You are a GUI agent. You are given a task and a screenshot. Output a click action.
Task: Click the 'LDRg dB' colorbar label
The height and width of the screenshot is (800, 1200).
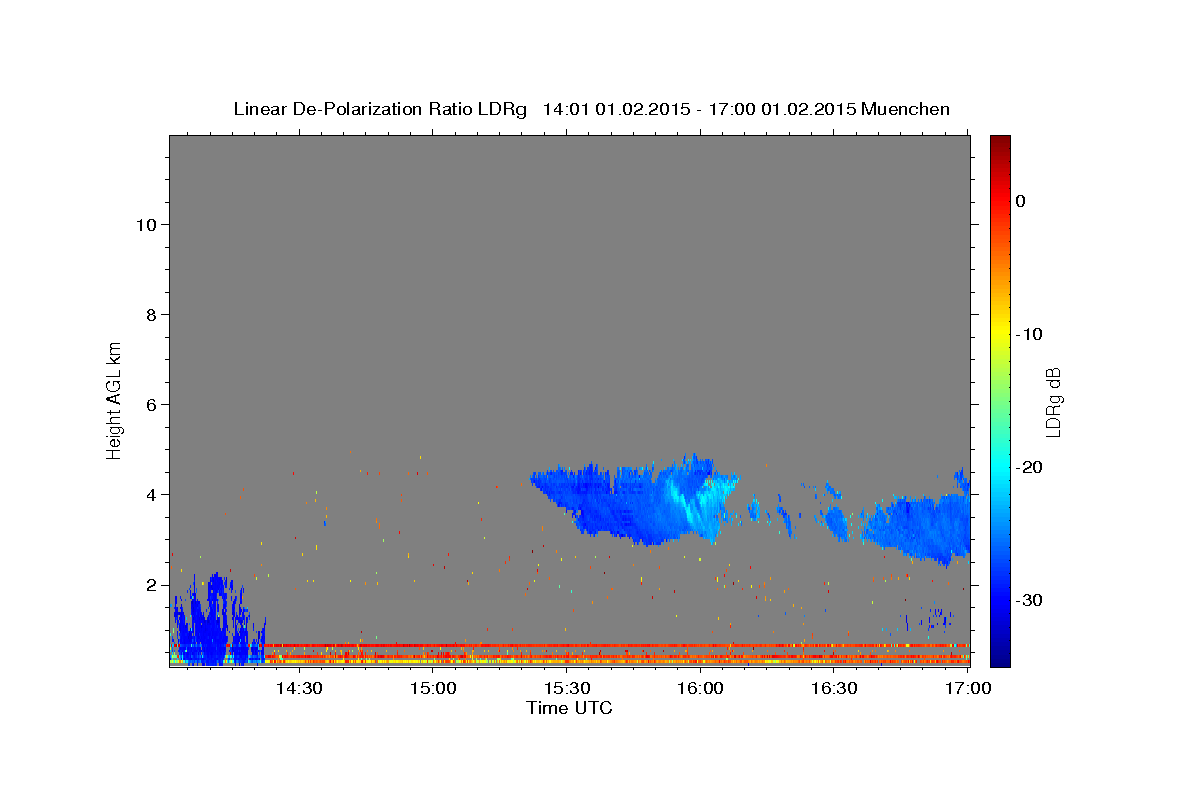1052,402
